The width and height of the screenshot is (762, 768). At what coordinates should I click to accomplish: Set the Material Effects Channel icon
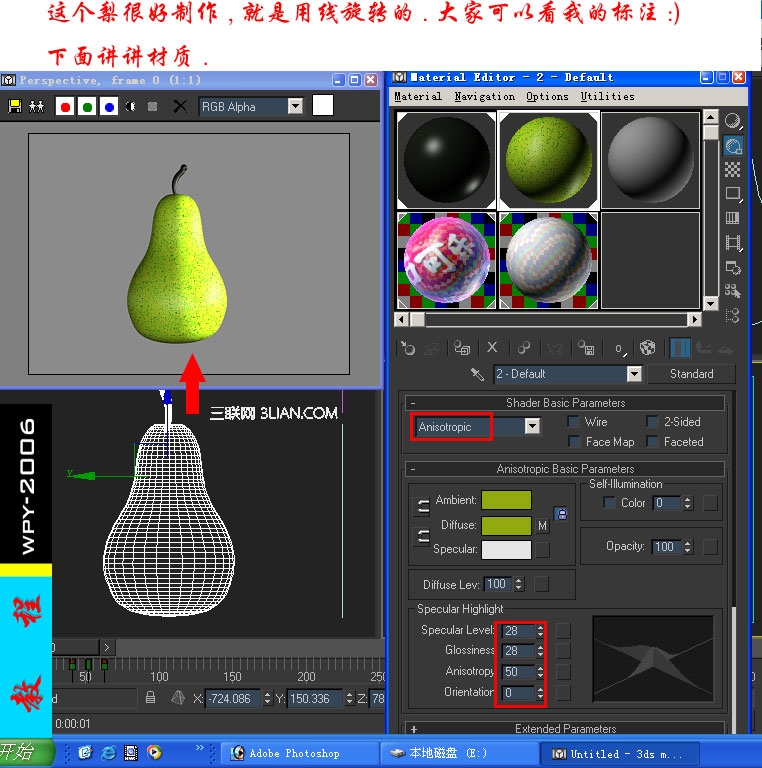click(x=620, y=348)
